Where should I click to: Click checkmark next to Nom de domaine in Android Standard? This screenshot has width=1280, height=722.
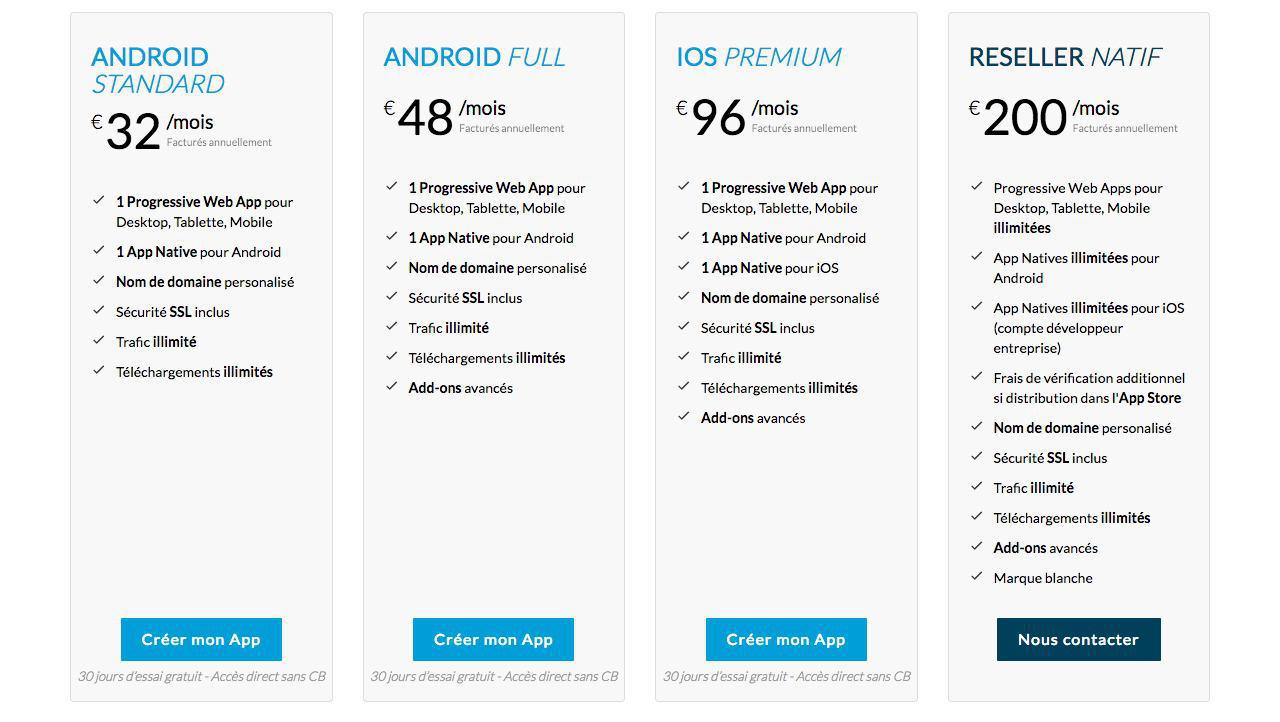[x=99, y=281]
